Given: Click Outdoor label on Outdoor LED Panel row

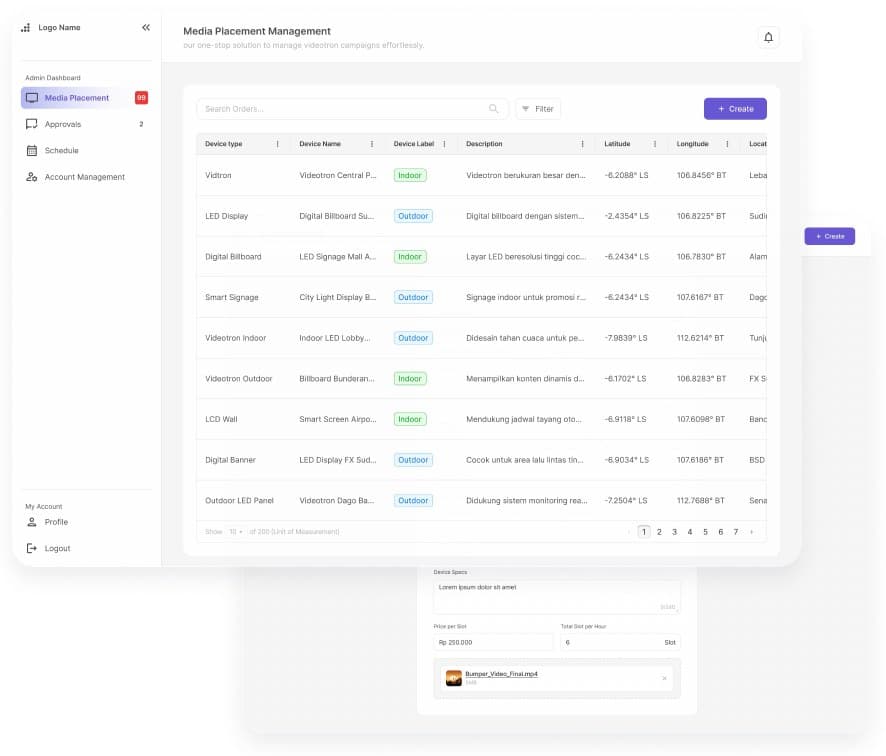Looking at the screenshot, I should (413, 501).
